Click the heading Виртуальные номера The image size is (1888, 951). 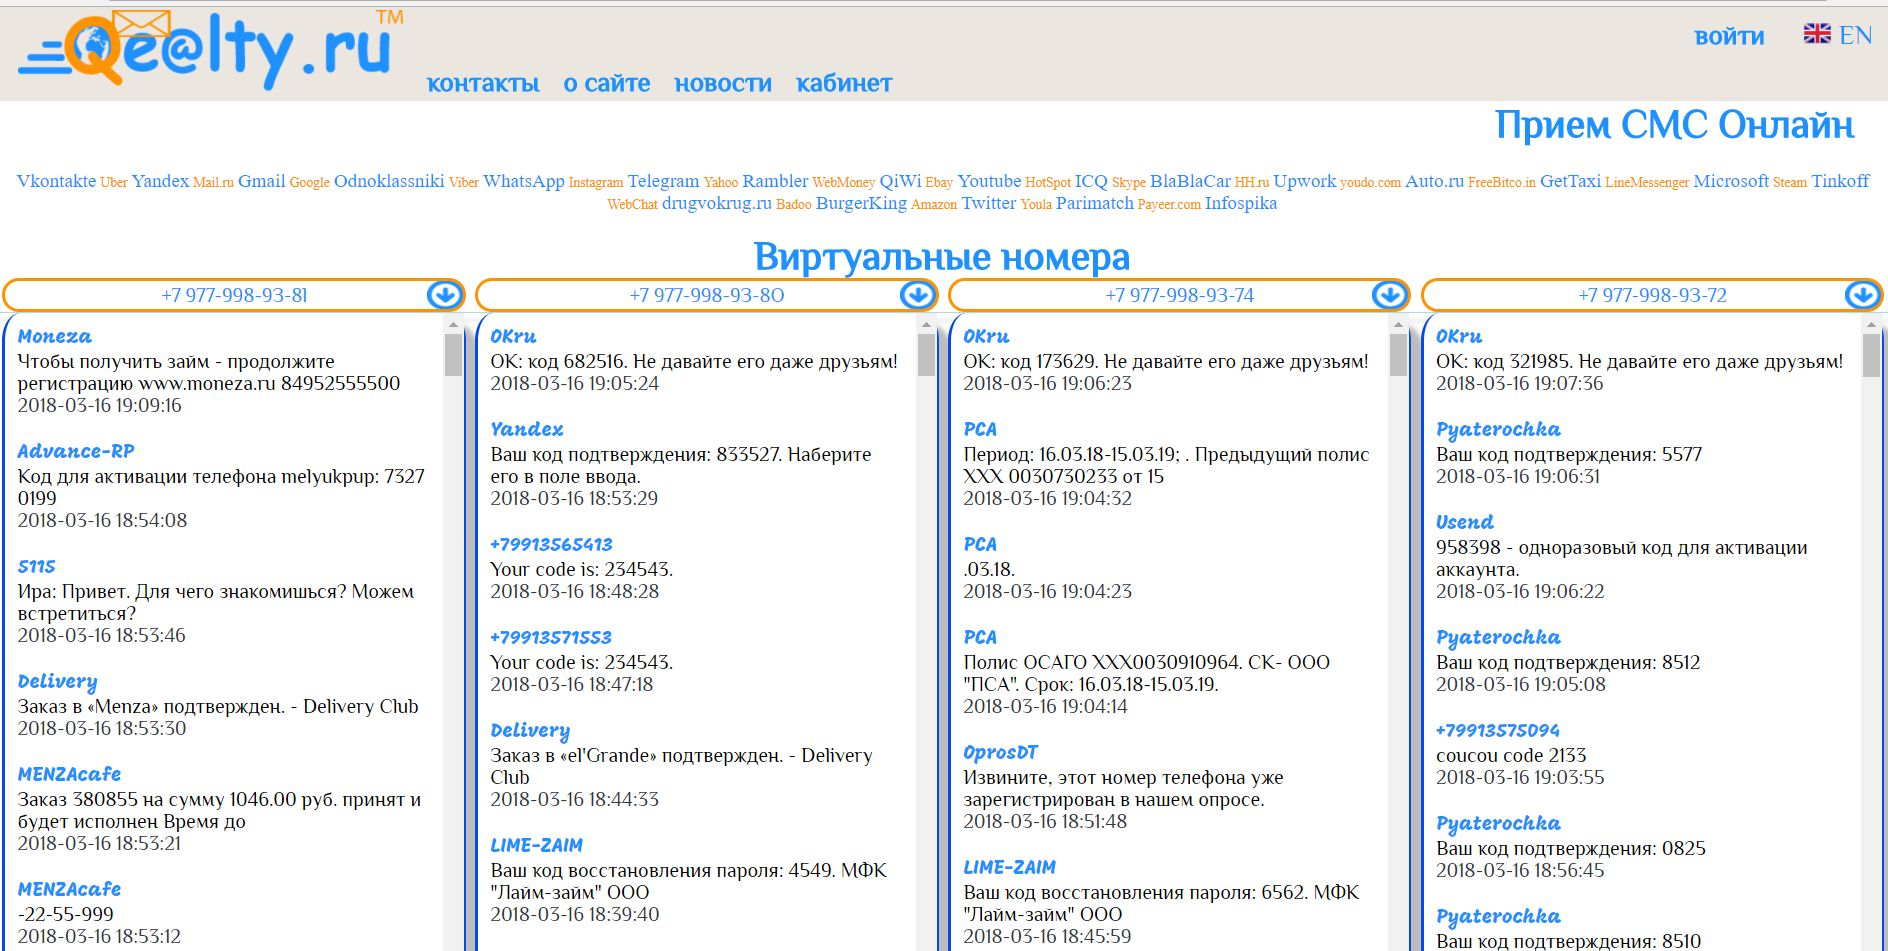(x=942, y=257)
